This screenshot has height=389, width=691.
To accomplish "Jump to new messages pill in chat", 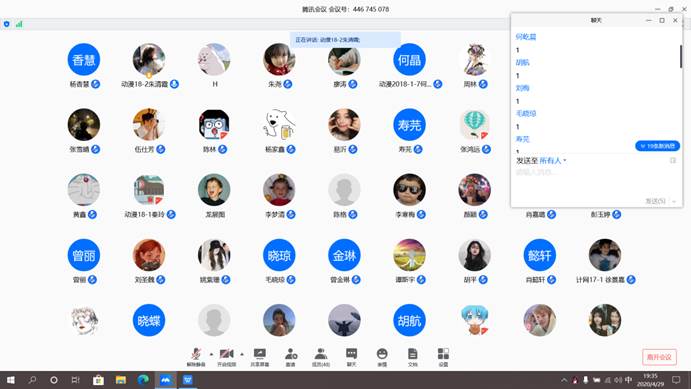I will pos(657,146).
